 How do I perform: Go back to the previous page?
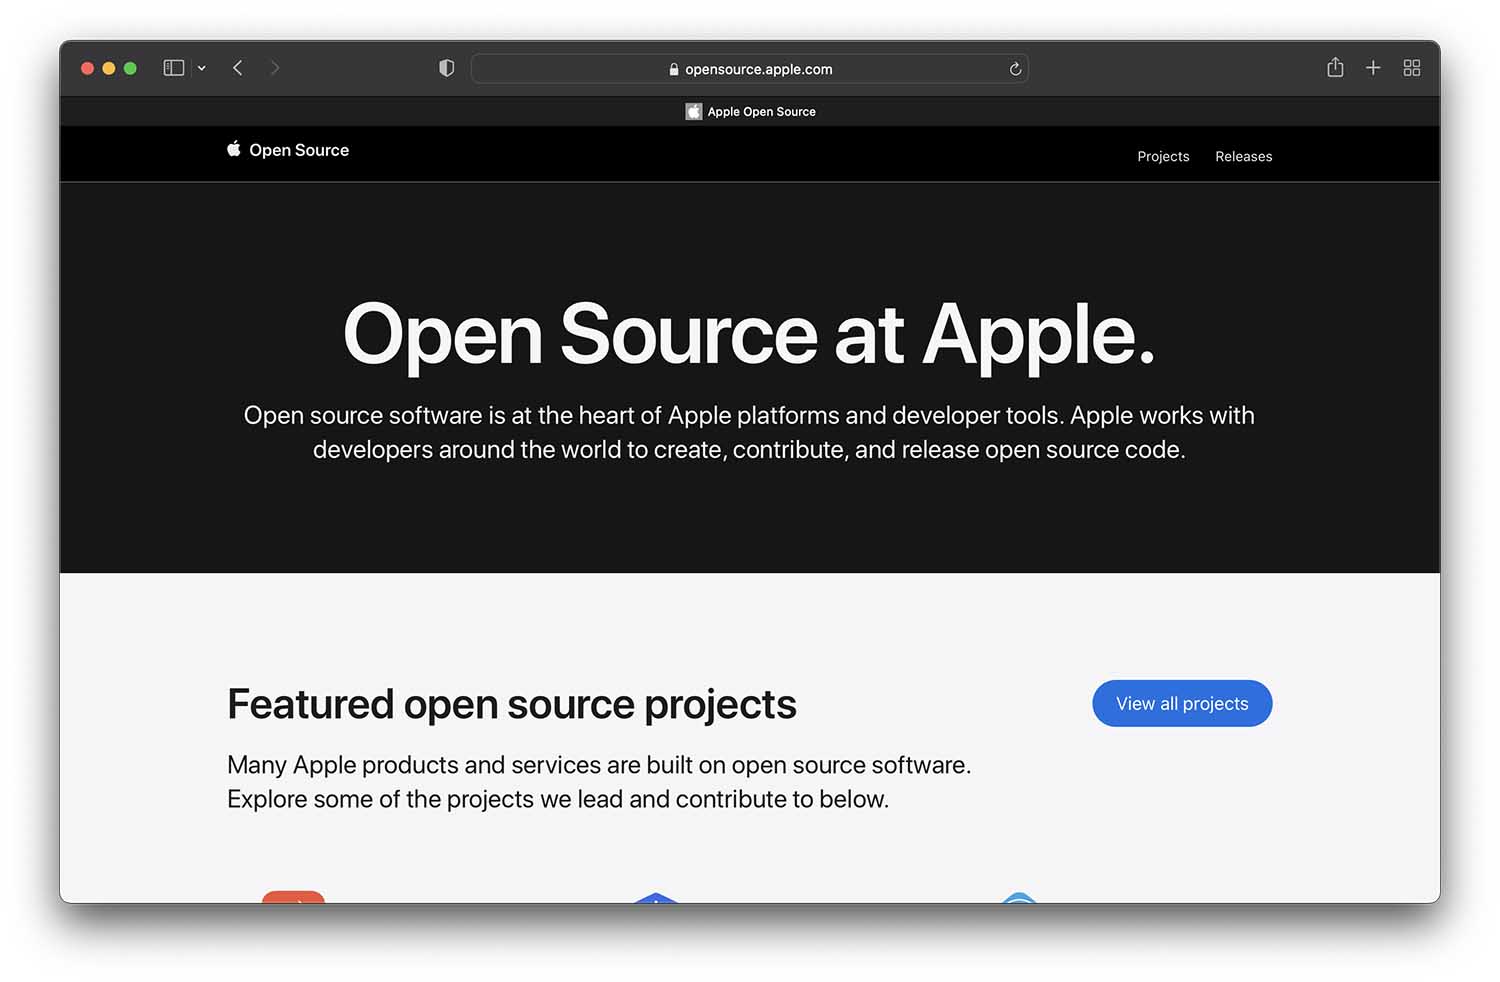click(x=238, y=68)
